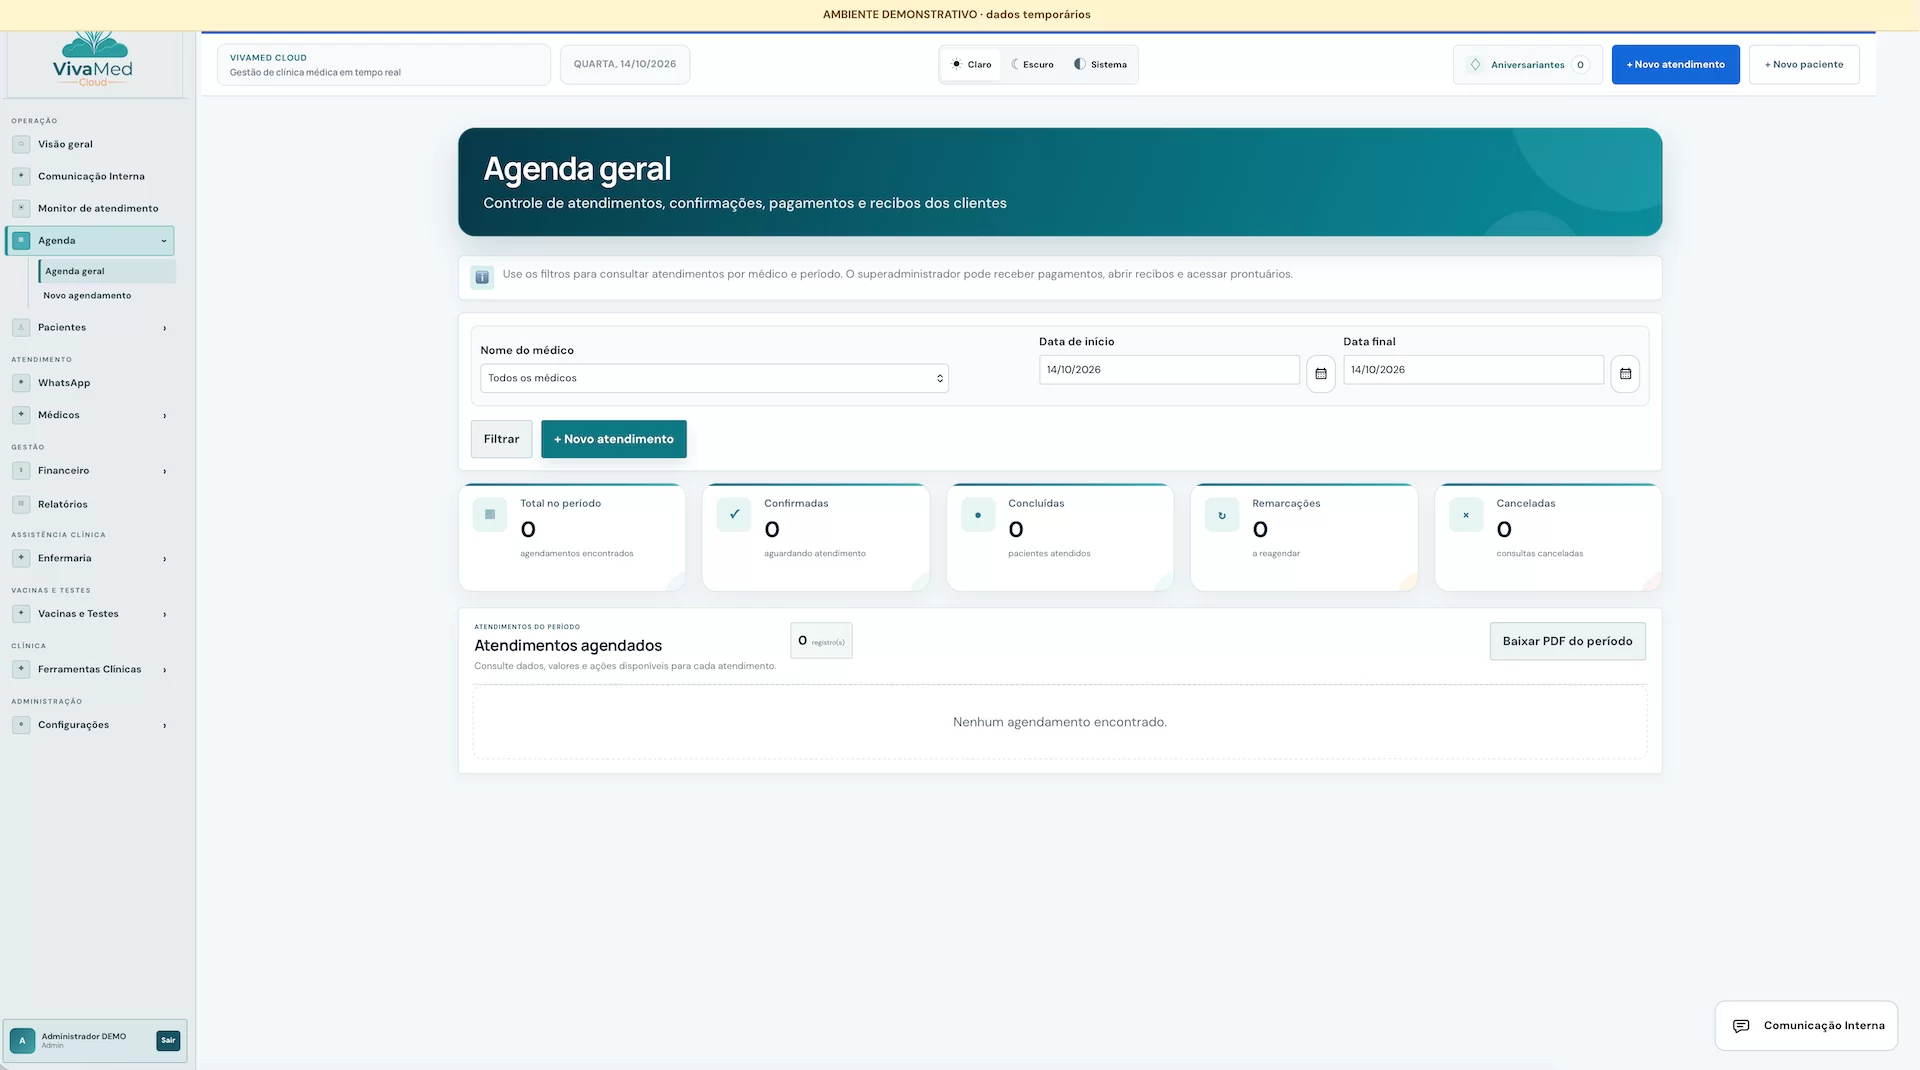The height and width of the screenshot is (1070, 1920).
Task: Expand the Financeiro menu chevron
Action: coord(164,471)
